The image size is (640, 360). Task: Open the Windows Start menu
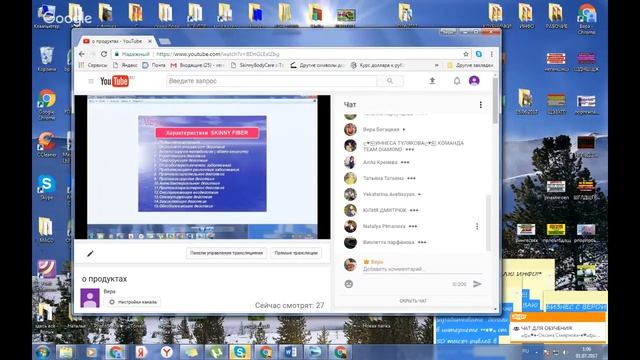coord(42,352)
